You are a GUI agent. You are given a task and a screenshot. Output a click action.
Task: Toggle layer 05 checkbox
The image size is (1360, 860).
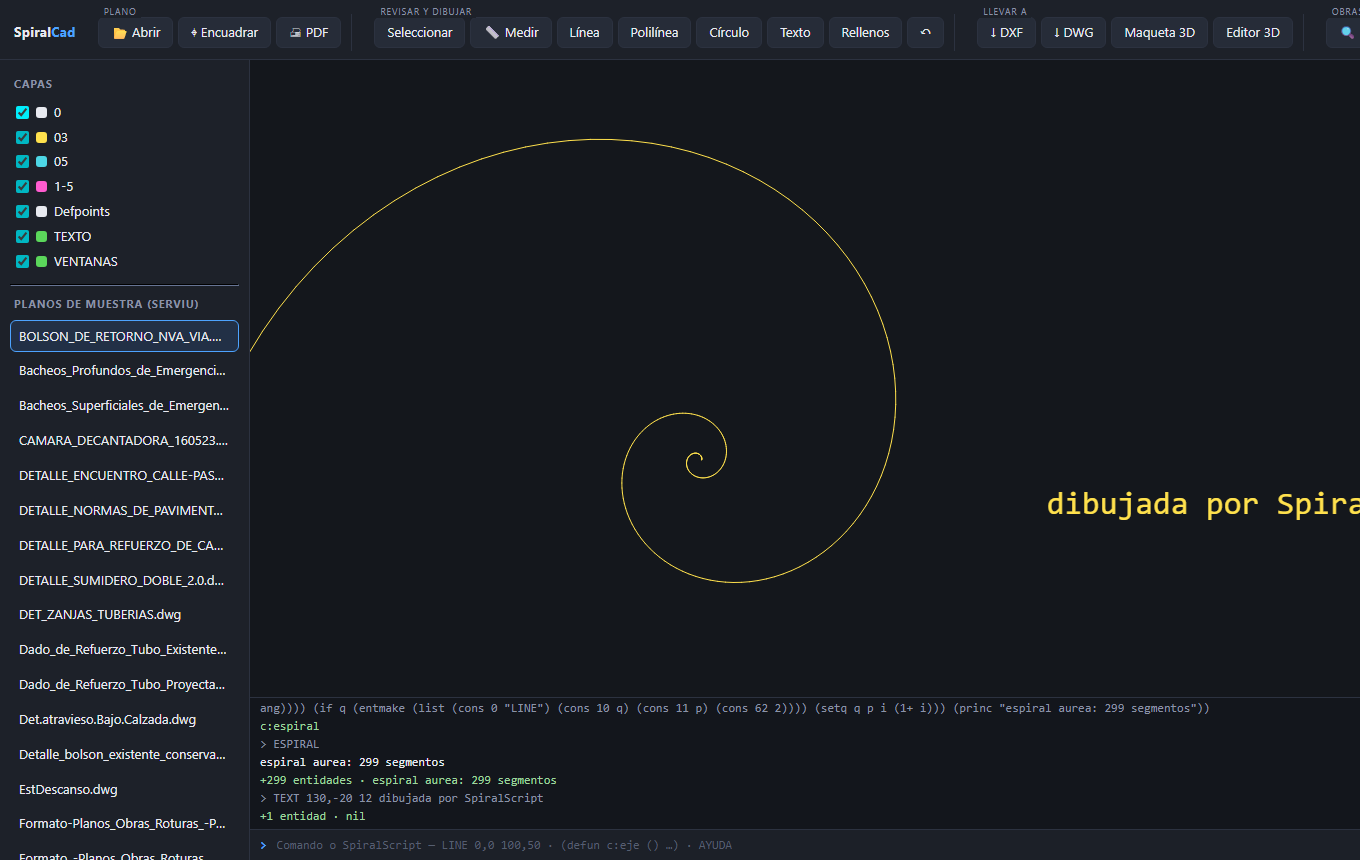pyautogui.click(x=22, y=162)
